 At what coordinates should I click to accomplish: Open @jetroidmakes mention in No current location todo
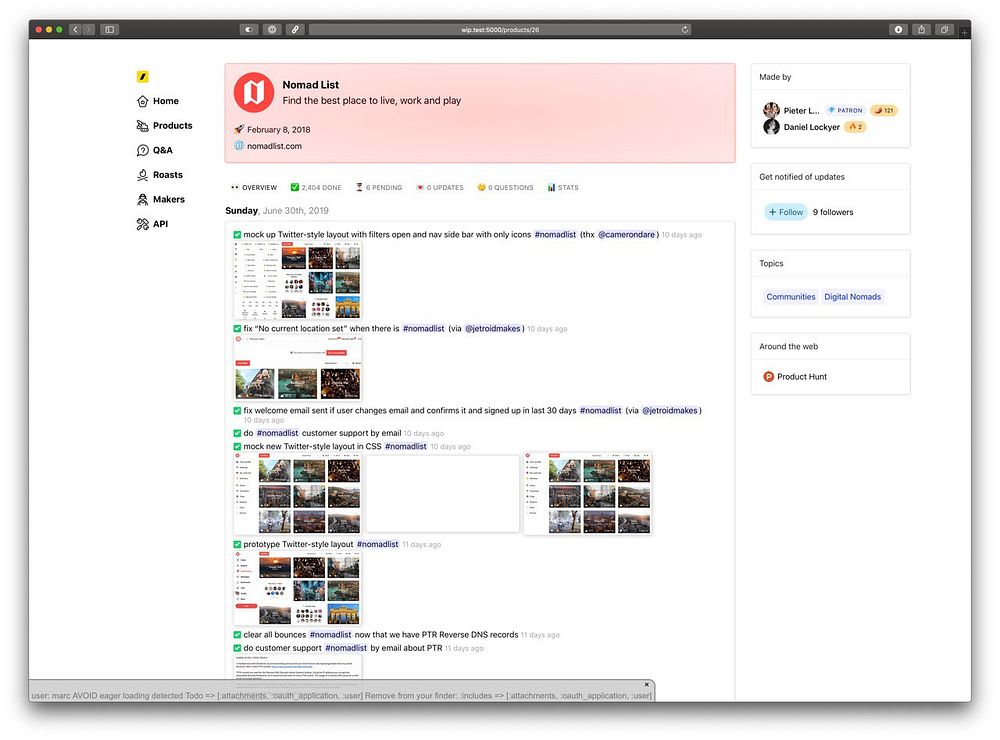[492, 329]
